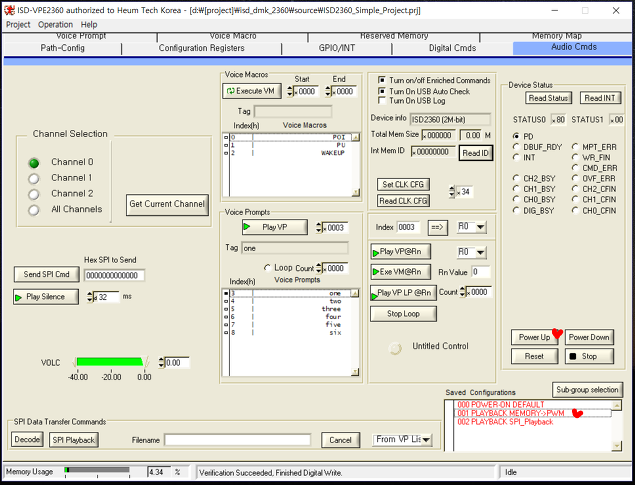Select Channel 1 radio button
The width and height of the screenshot is (635, 485).
[x=34, y=179]
